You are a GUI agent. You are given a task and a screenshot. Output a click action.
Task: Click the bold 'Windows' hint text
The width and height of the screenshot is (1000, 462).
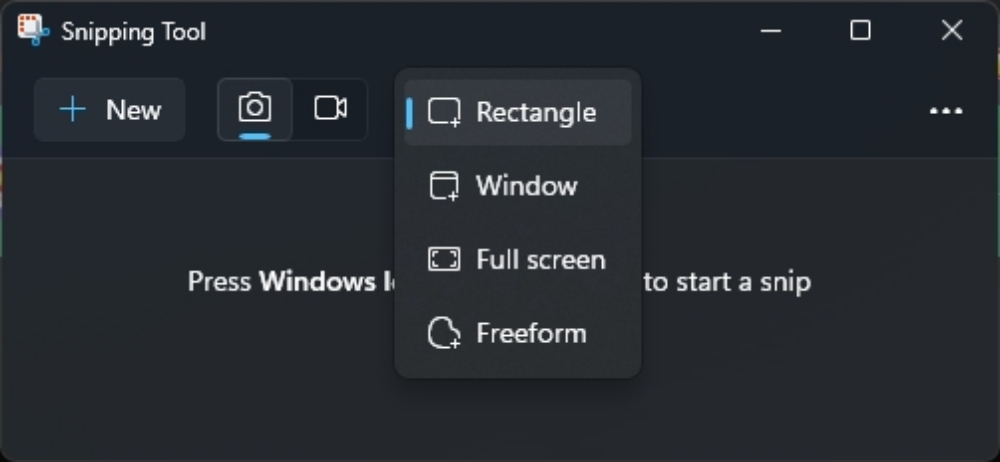[317, 281]
